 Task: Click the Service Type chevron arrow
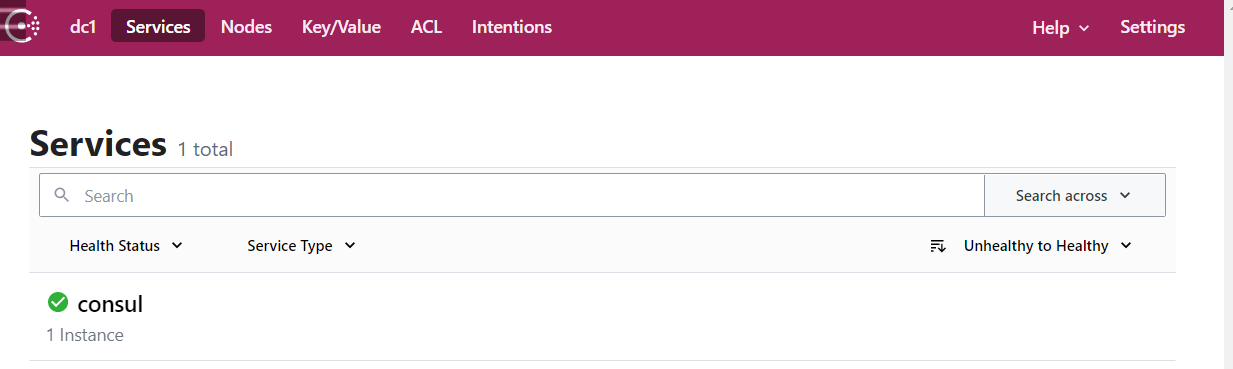point(350,245)
